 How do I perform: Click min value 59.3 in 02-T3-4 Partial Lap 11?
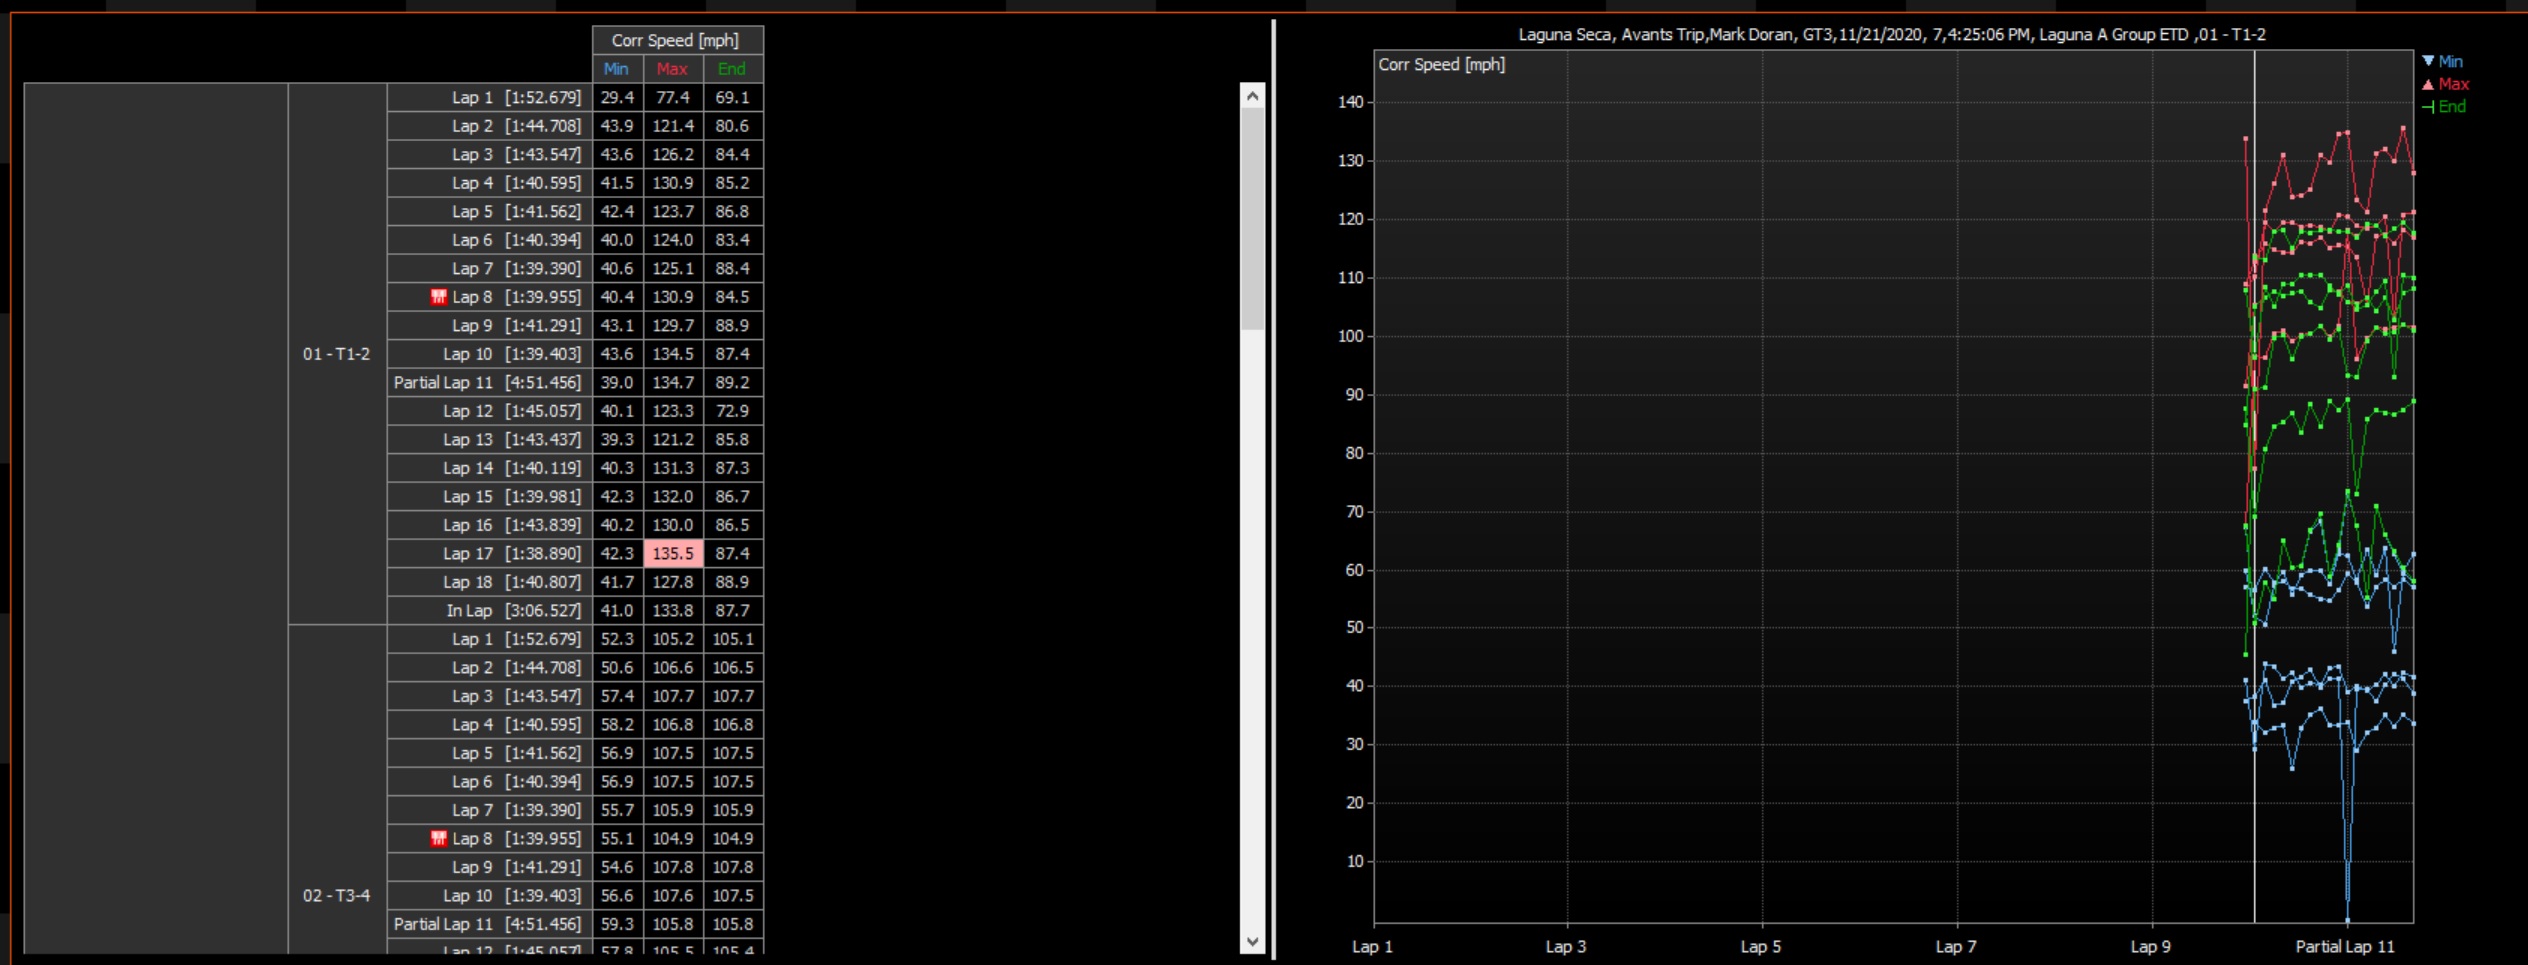pyautogui.click(x=617, y=924)
